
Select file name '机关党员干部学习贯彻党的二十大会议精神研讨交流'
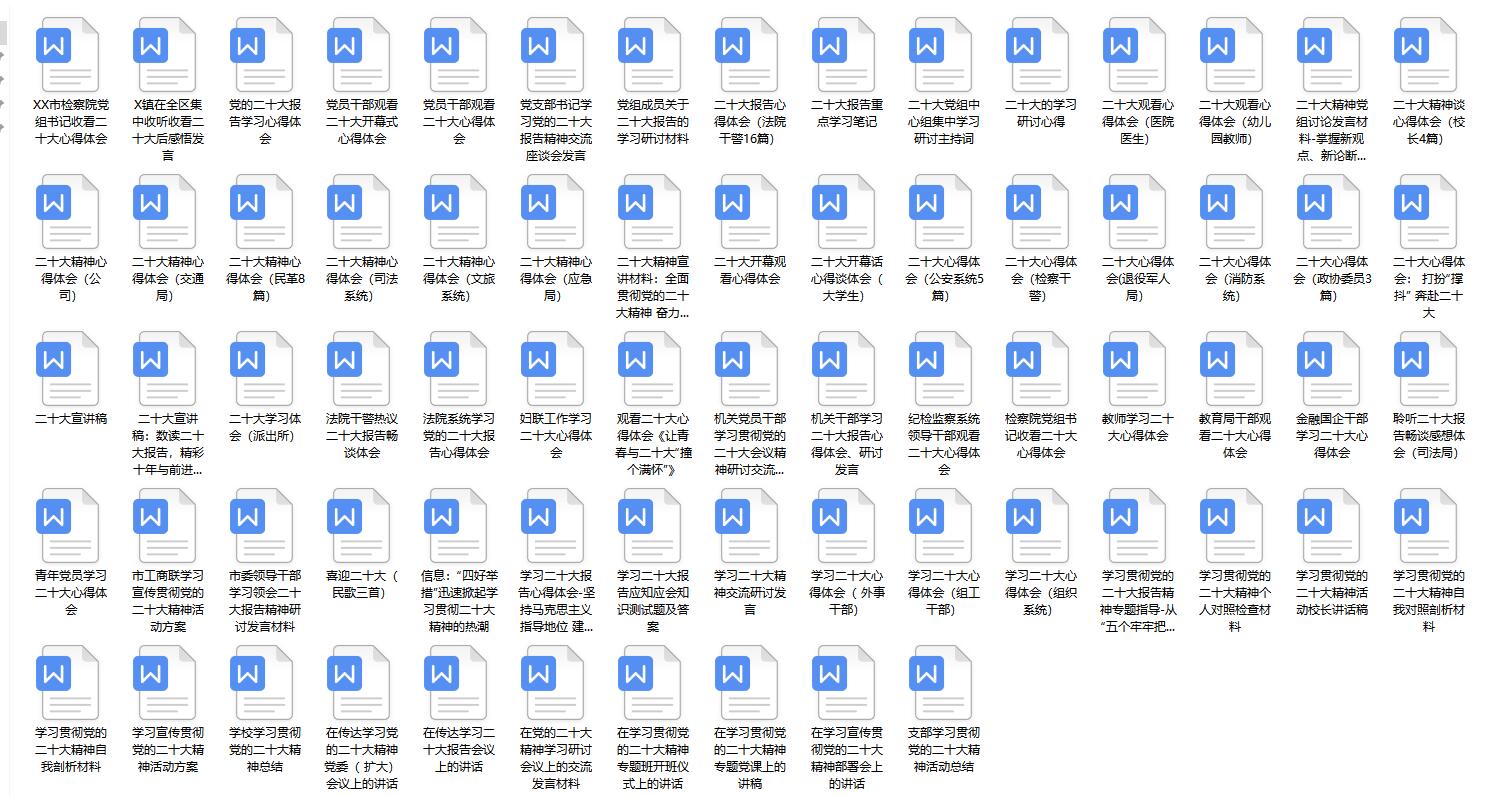pos(749,444)
